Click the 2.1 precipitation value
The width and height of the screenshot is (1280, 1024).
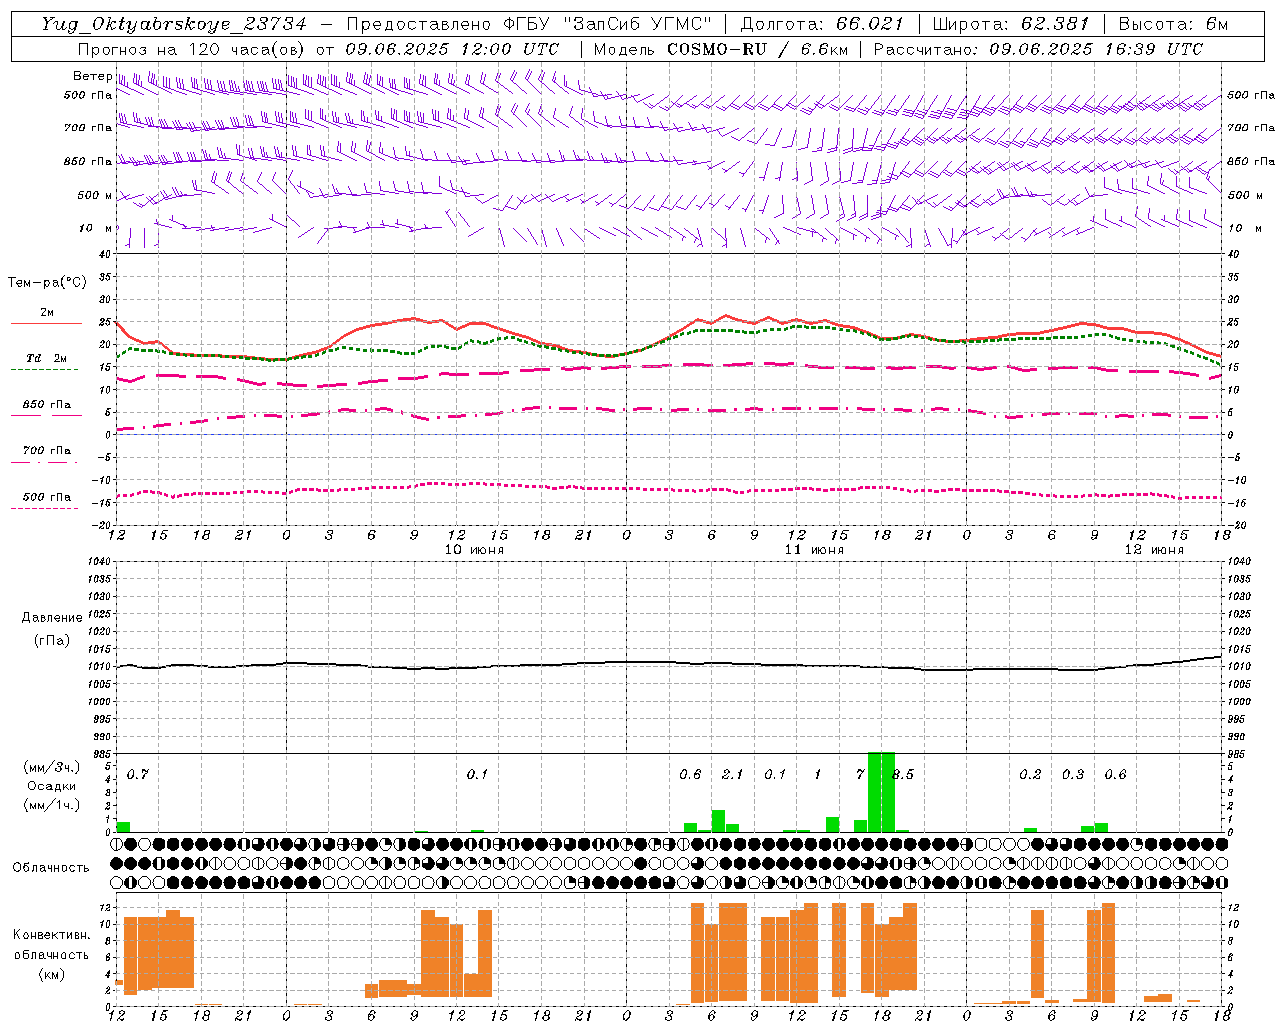(732, 774)
